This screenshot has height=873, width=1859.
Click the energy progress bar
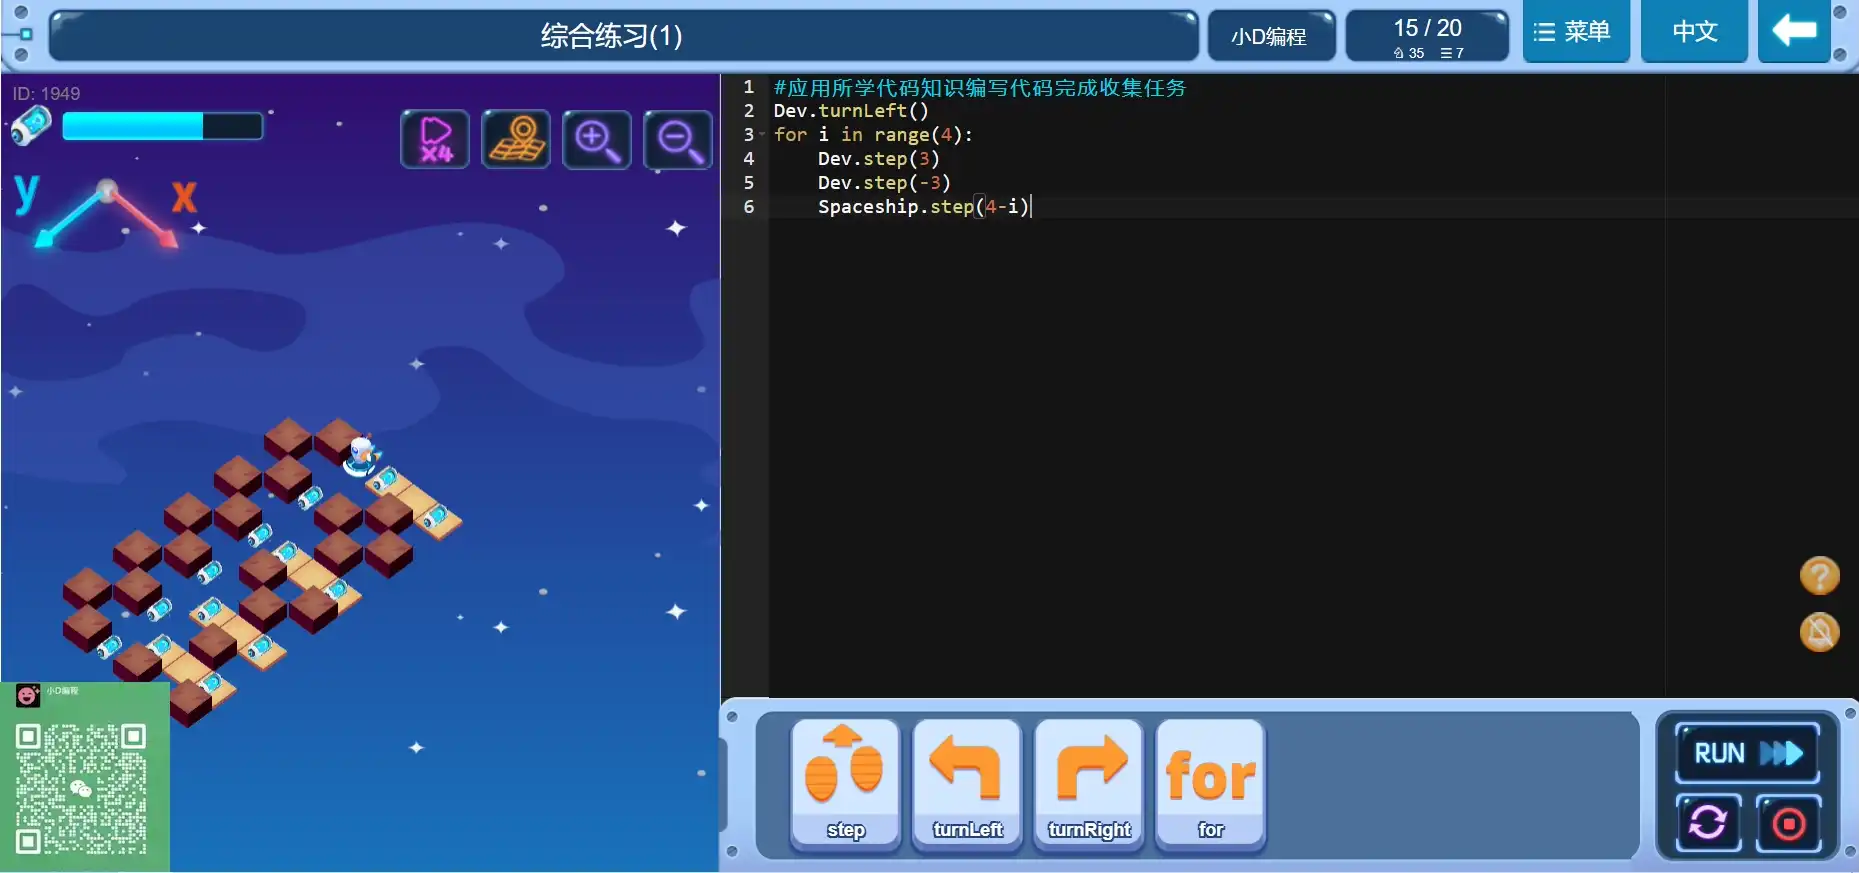(x=162, y=126)
